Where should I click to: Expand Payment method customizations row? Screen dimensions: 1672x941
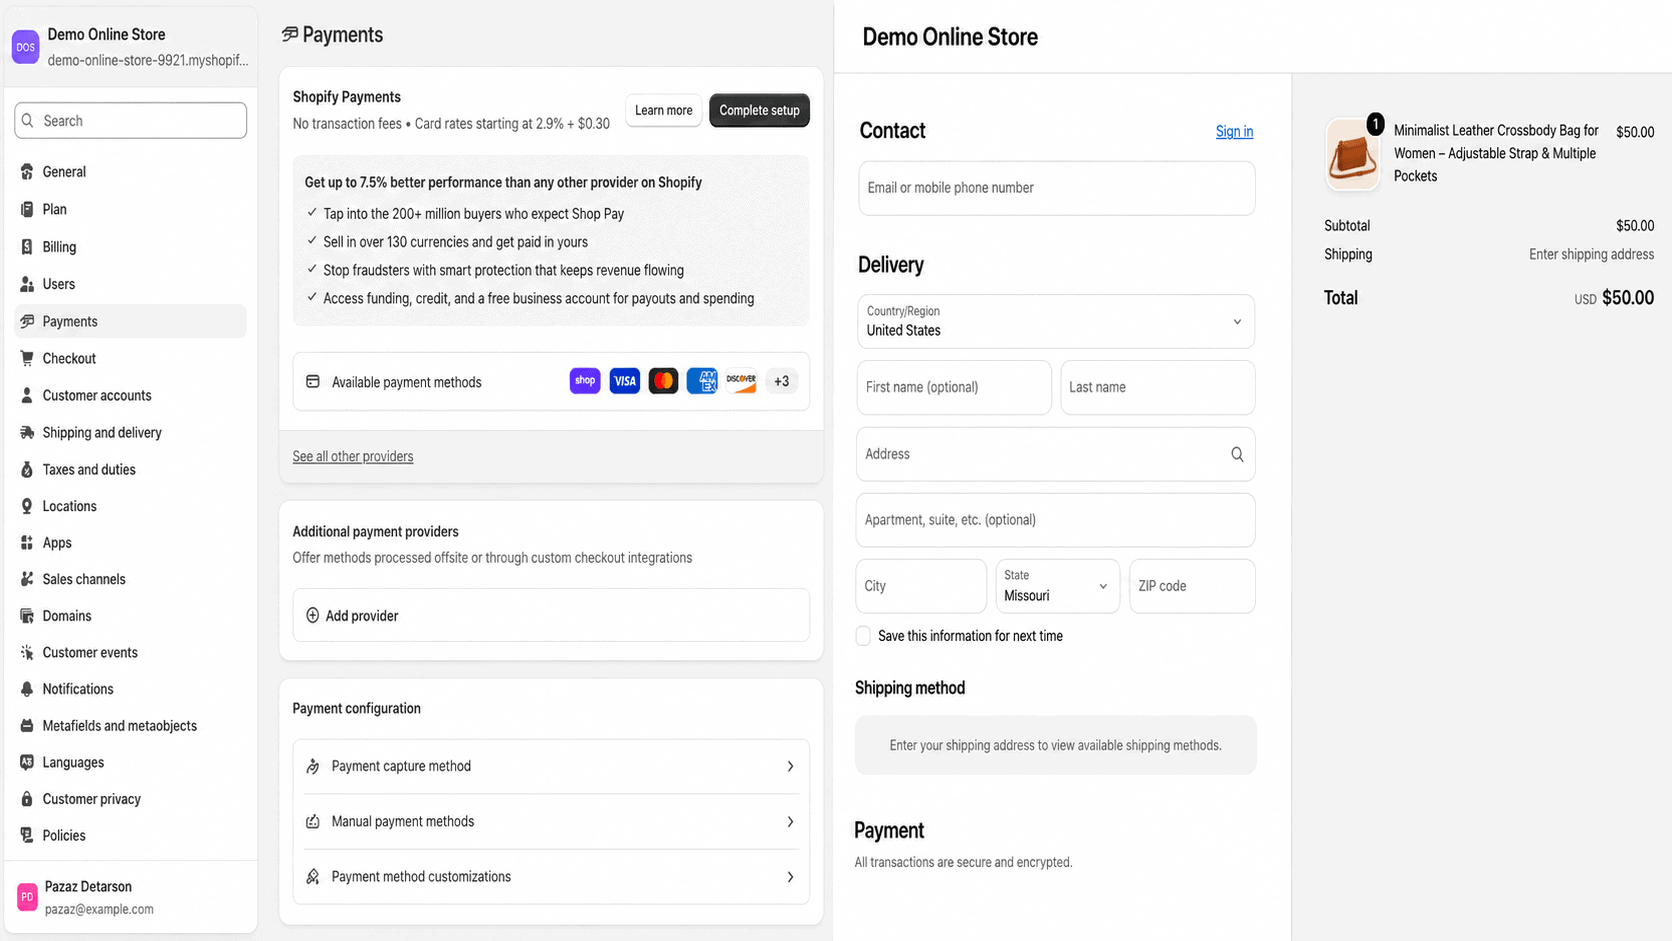pos(551,877)
